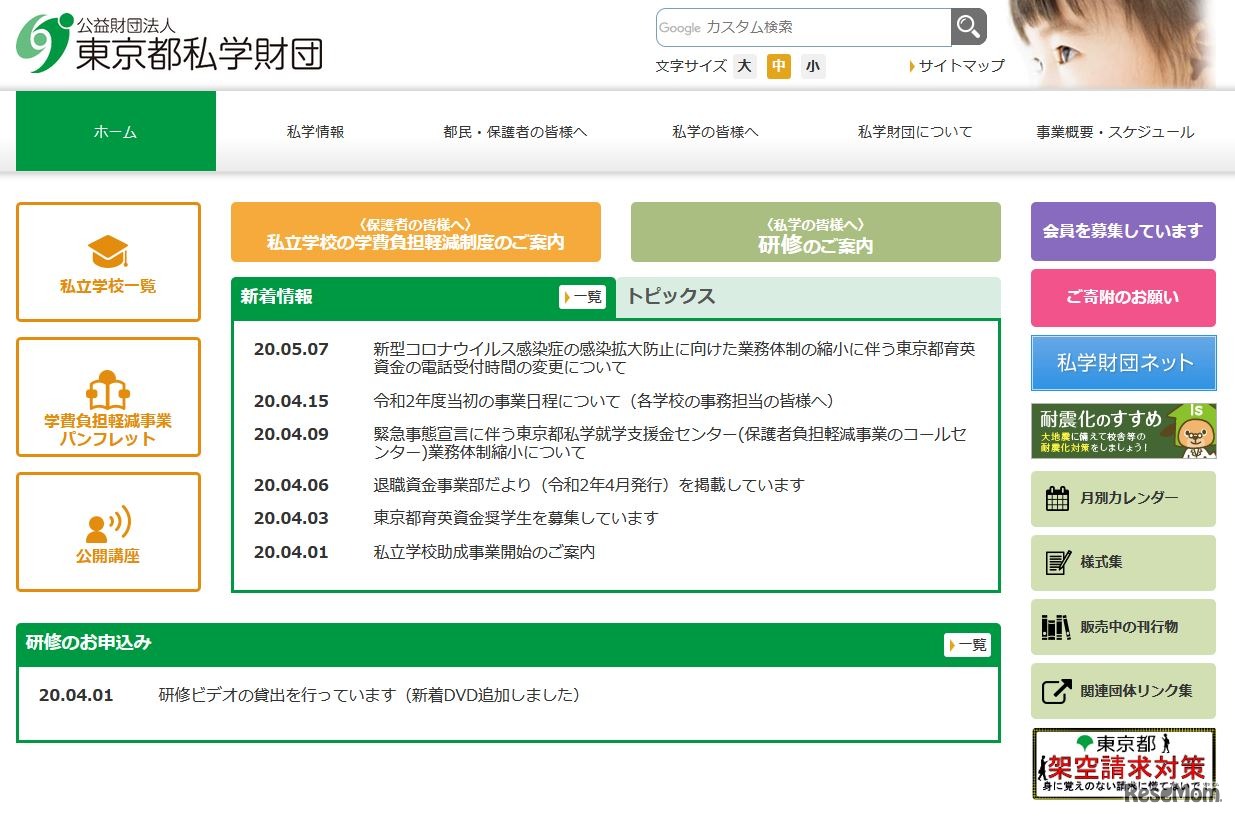This screenshot has width=1235, height=816.
Task: Keep font size set to 中
Action: (x=778, y=66)
